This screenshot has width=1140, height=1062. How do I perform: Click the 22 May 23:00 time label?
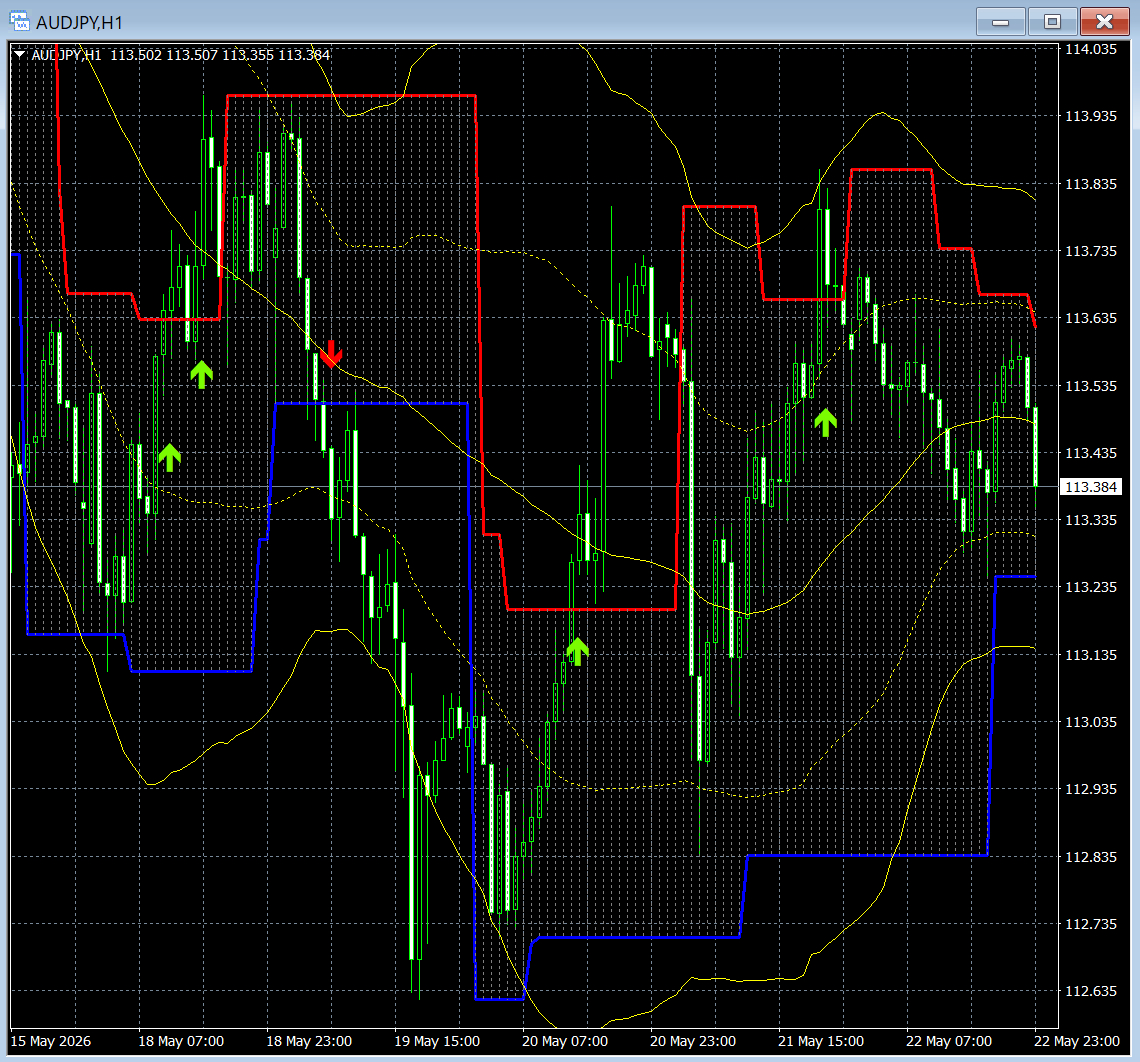tap(1077, 1041)
